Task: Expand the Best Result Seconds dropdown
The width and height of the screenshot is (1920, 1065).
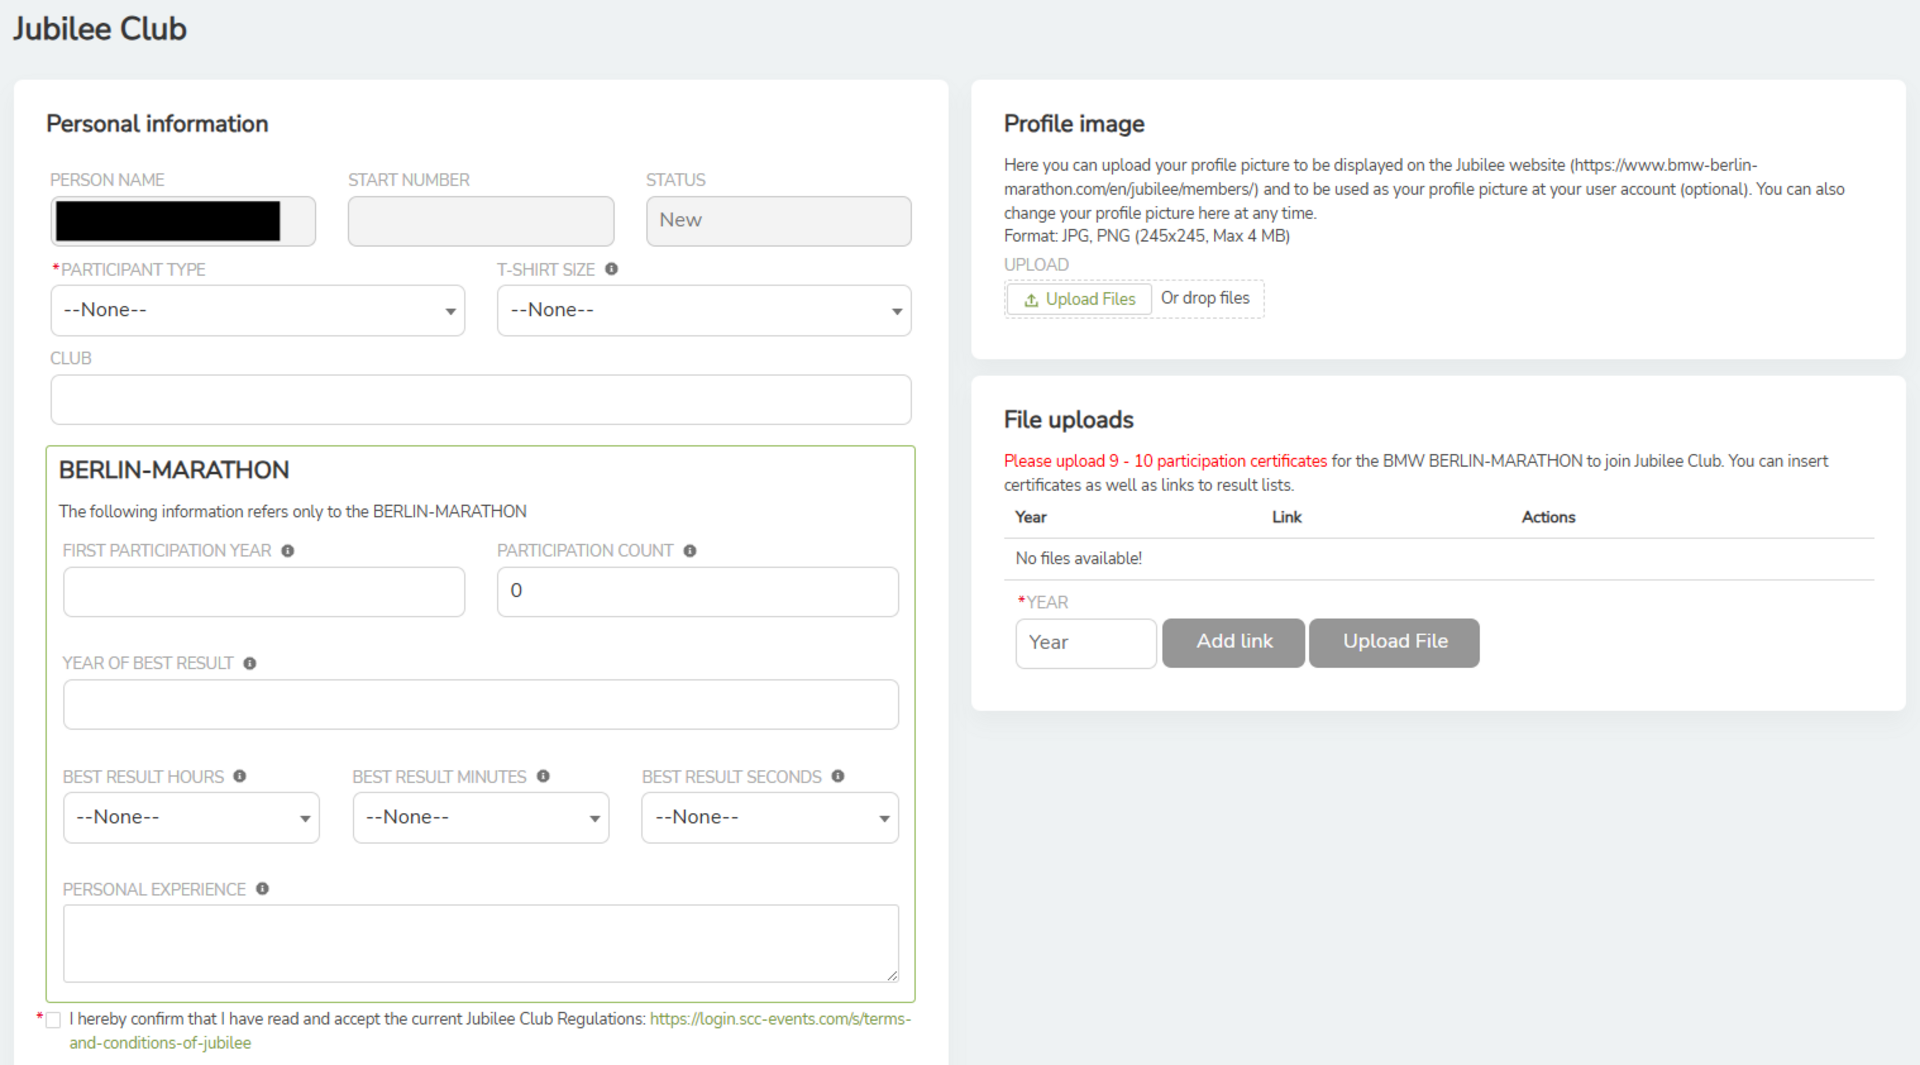Action: click(769, 818)
